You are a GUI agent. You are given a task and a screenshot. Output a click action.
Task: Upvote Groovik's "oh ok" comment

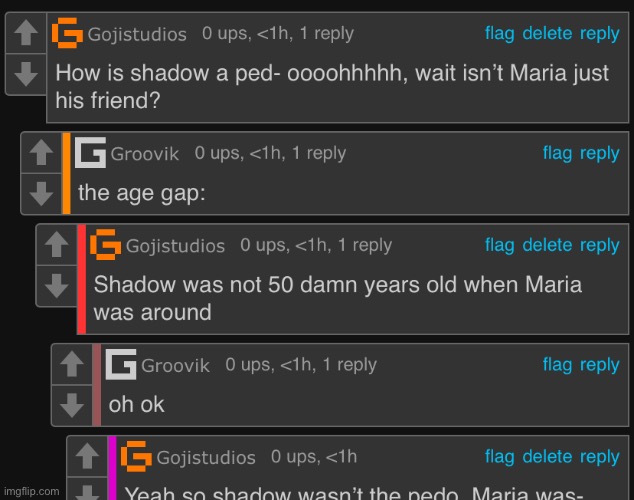tap(72, 364)
